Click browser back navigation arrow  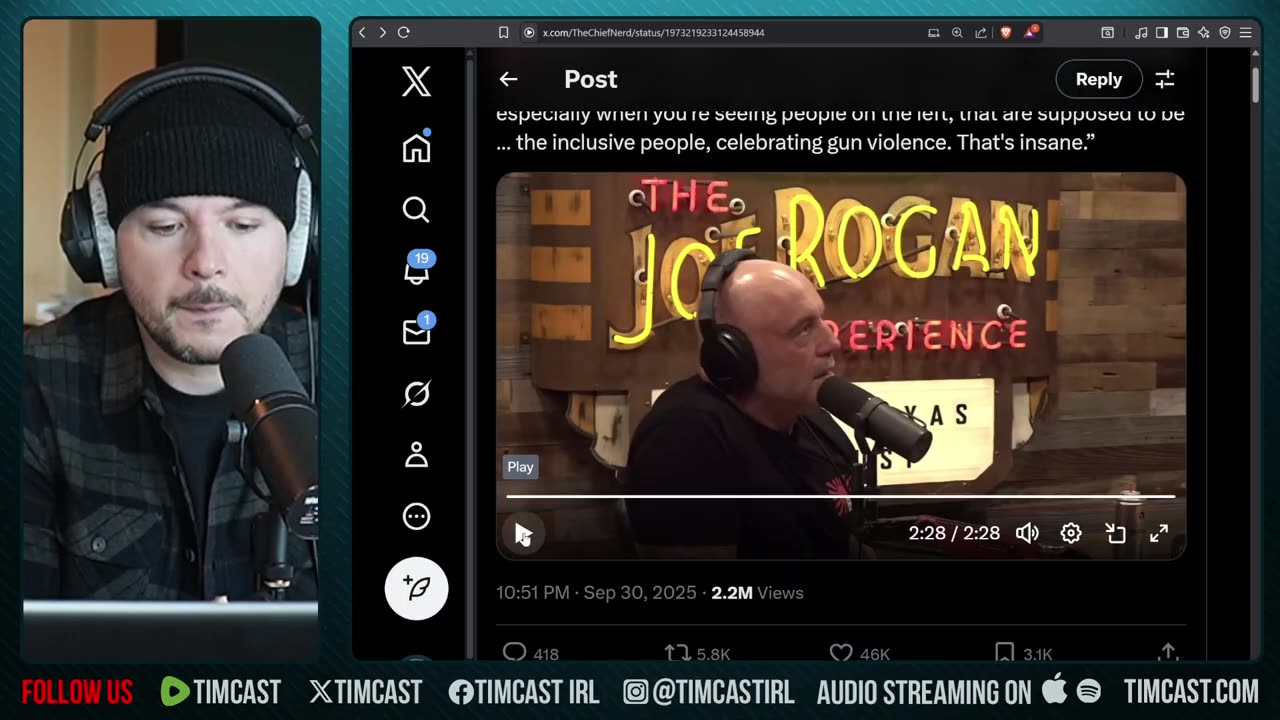point(362,32)
